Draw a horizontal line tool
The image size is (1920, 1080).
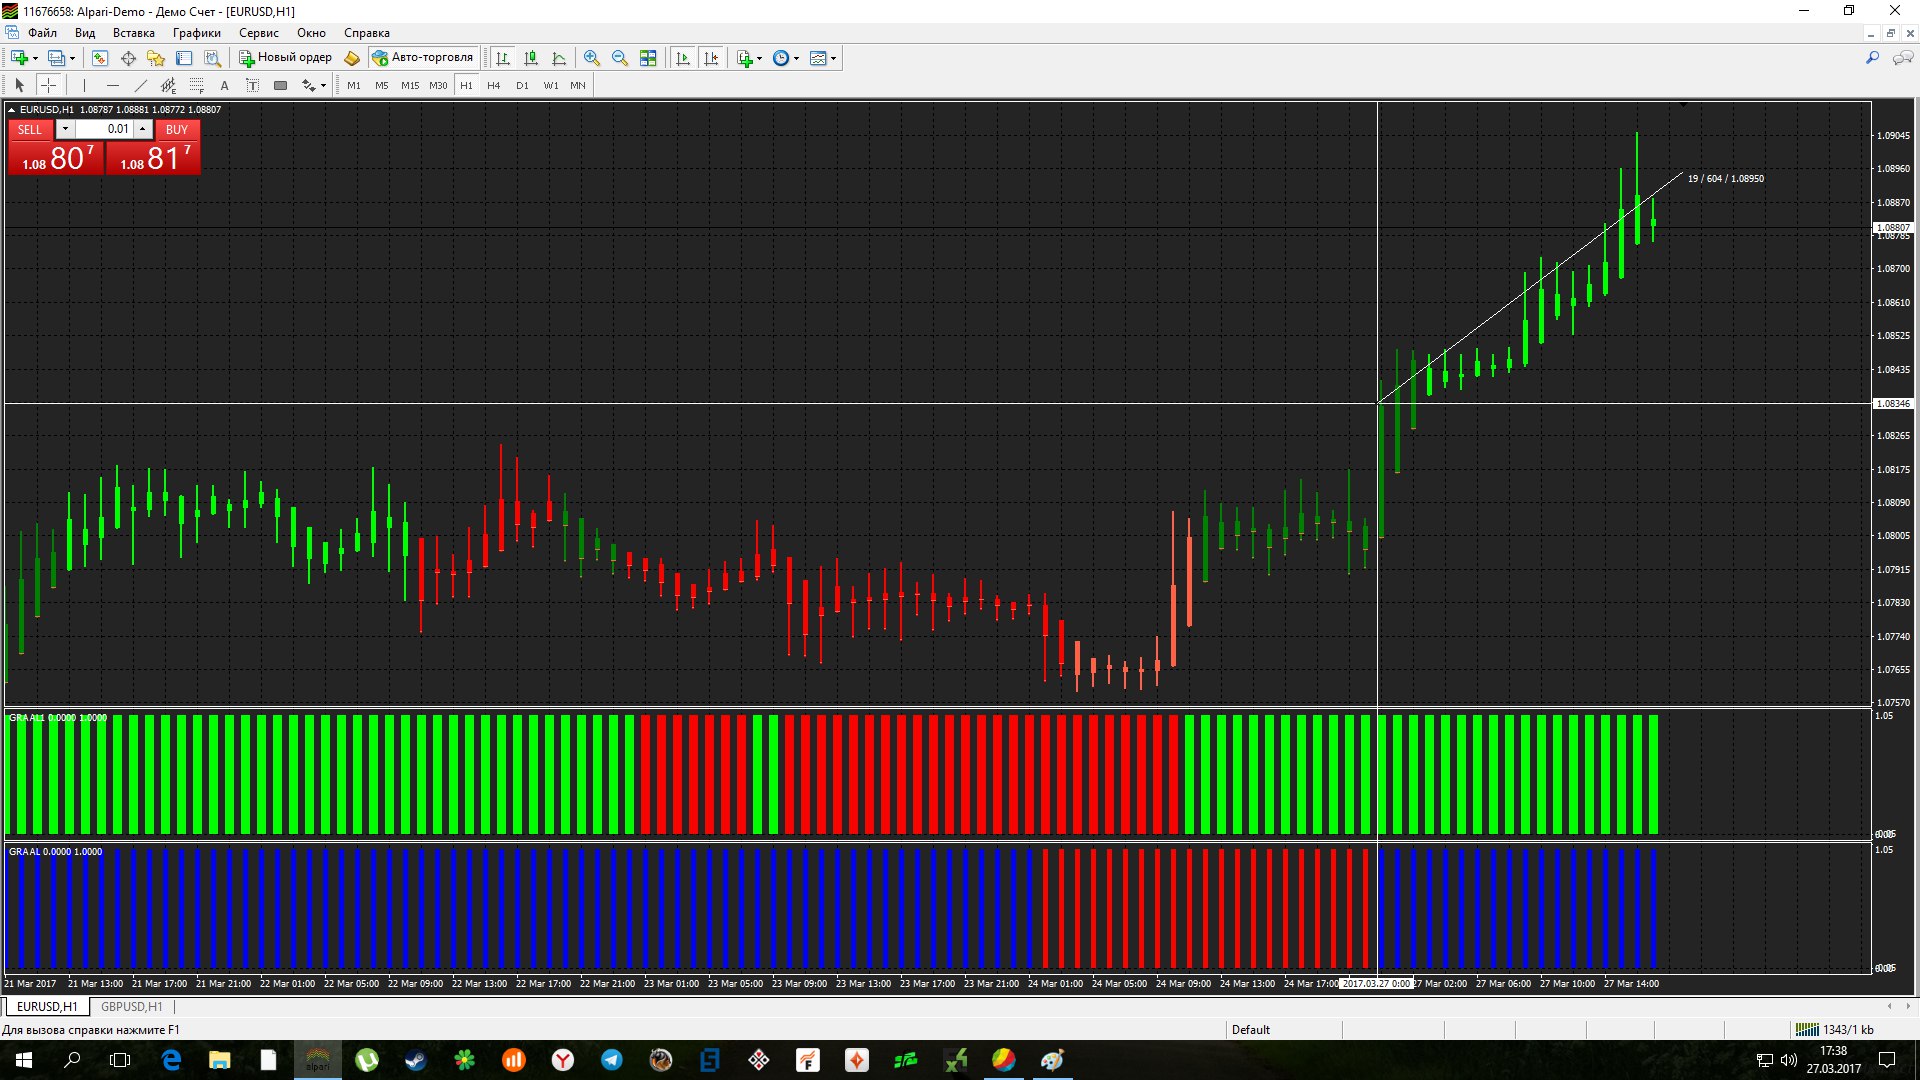[x=112, y=86]
